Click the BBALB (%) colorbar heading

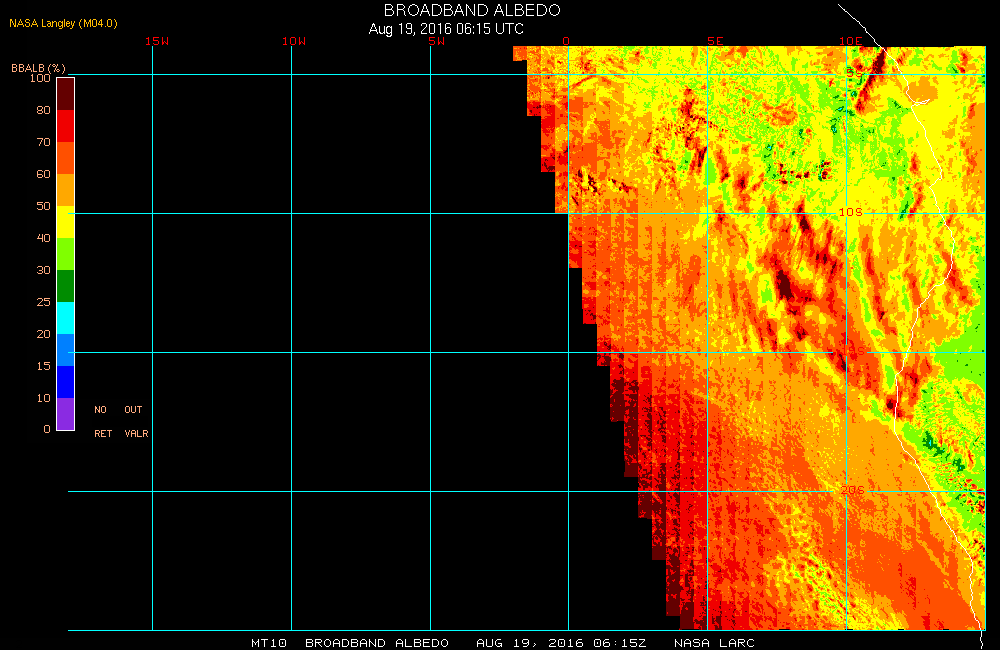tap(38, 67)
